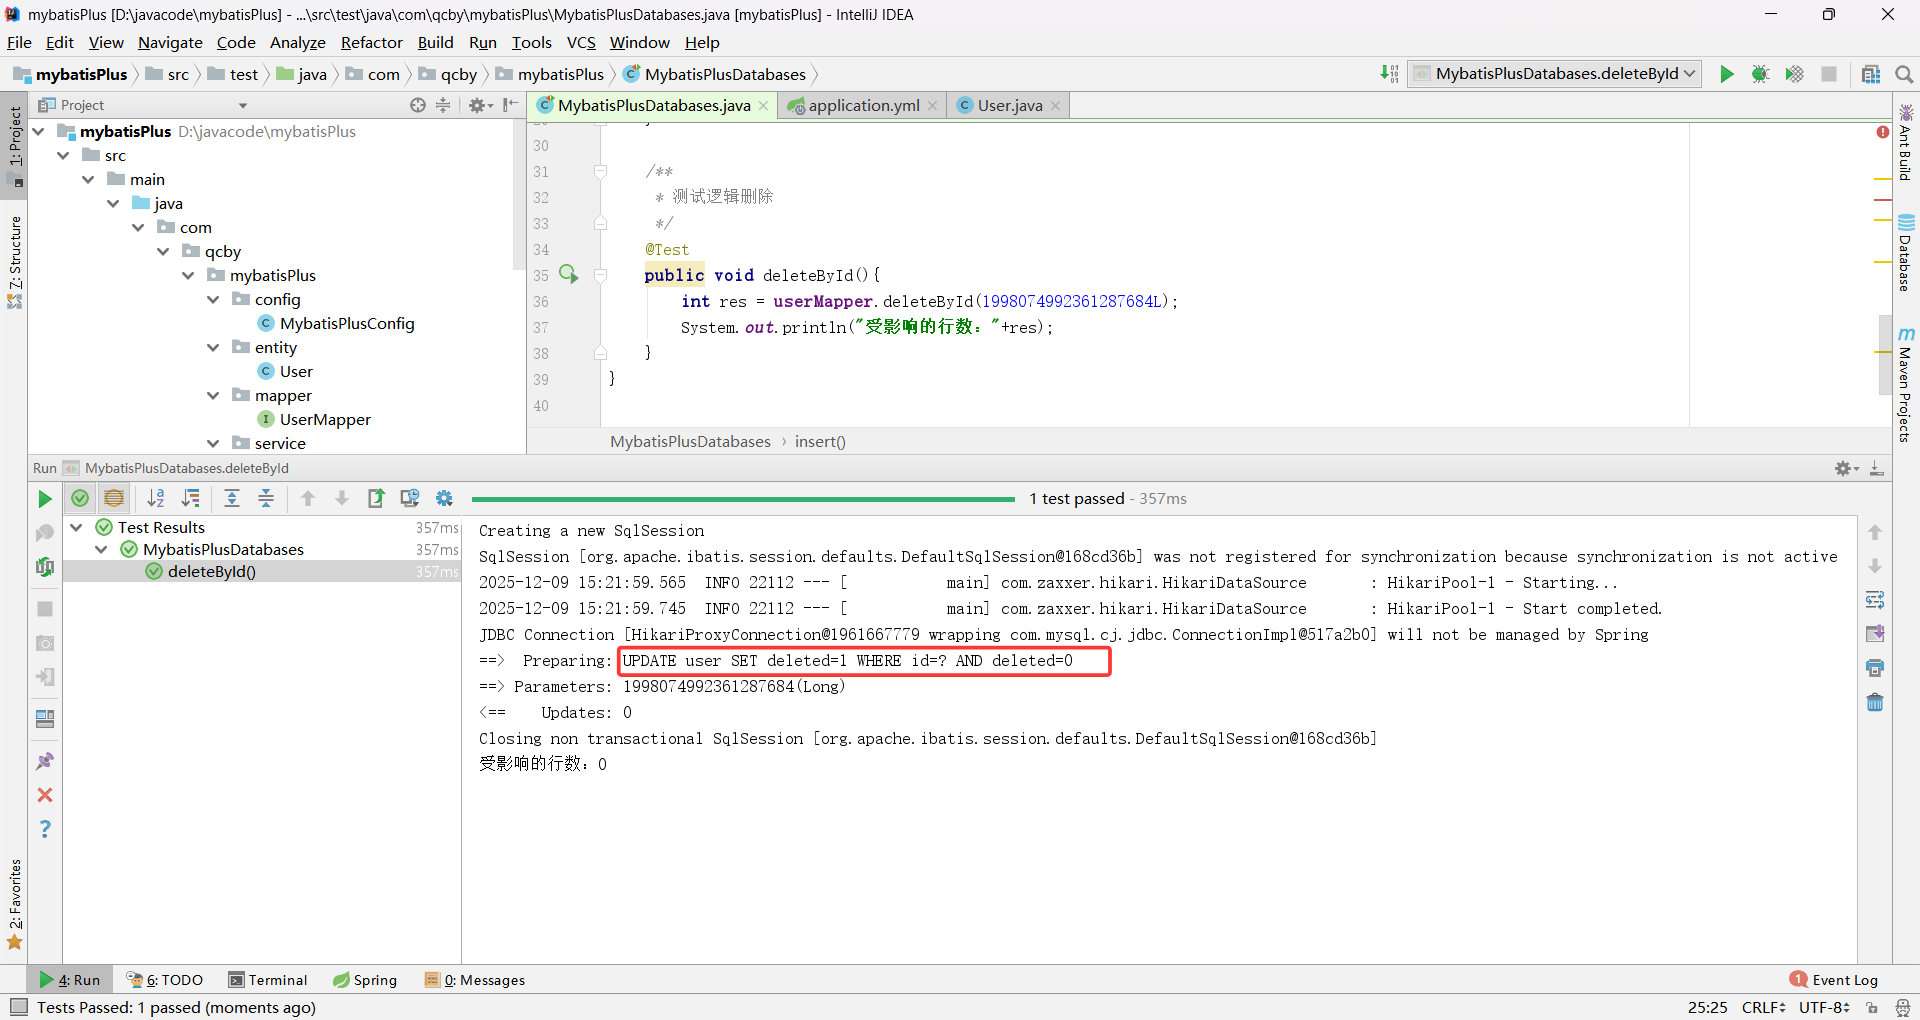Open the Navigate menu
Image resolution: width=1920 pixels, height=1020 pixels.
[x=170, y=42]
